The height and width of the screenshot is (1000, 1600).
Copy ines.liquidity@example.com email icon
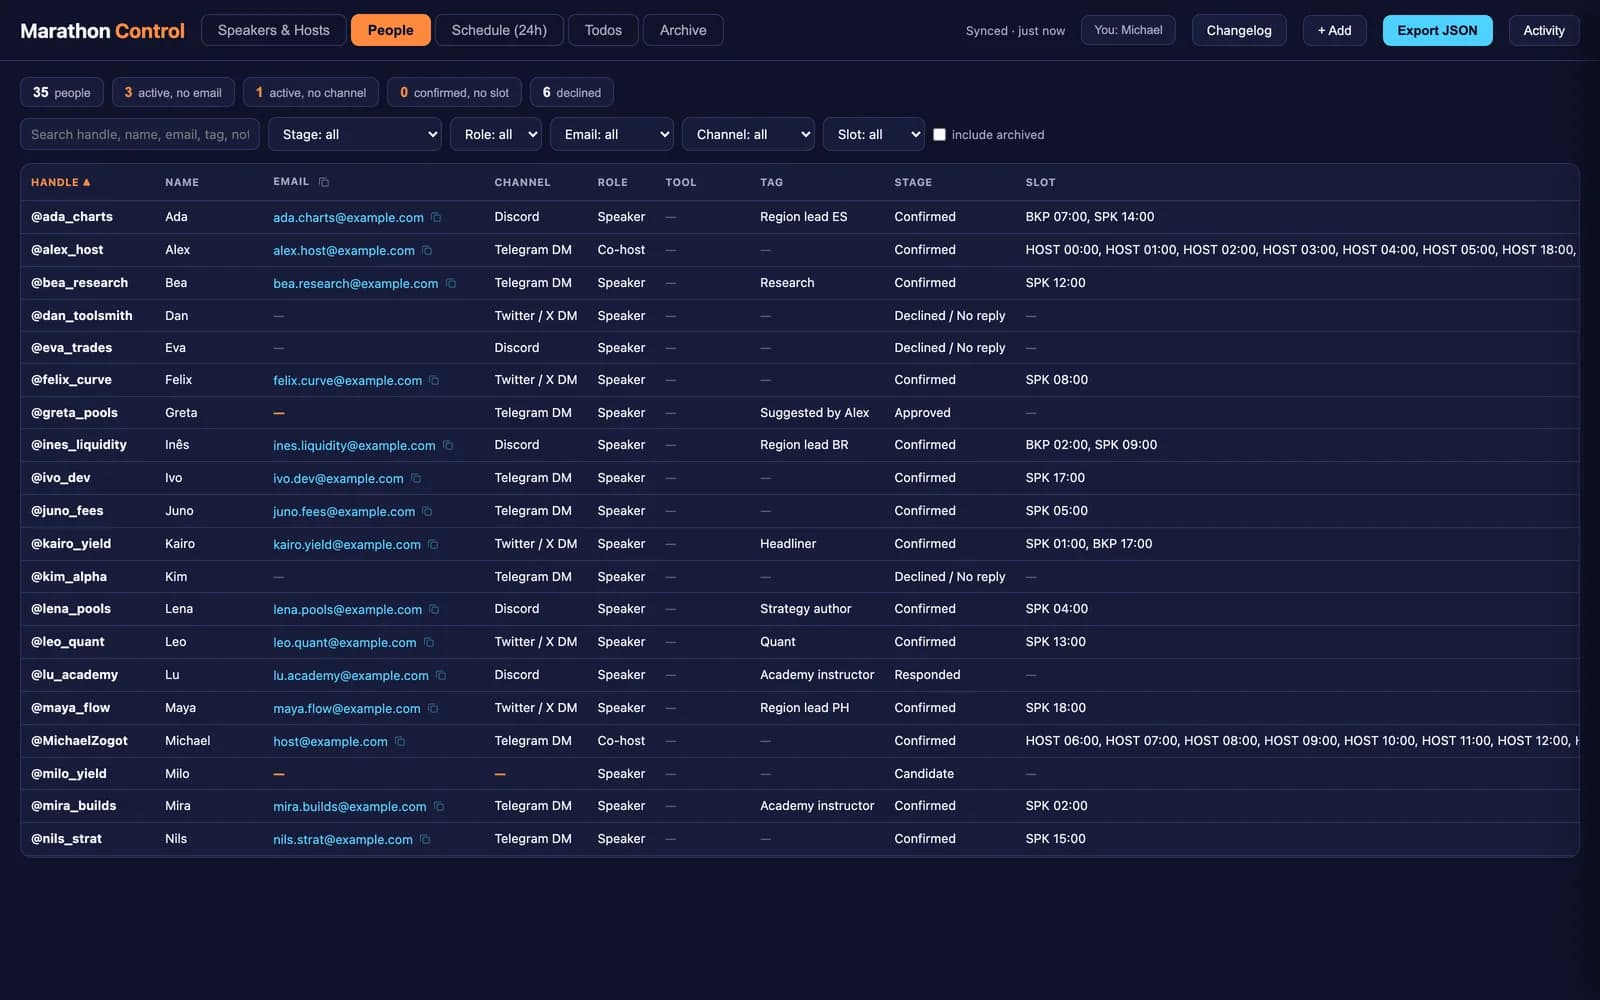(x=448, y=445)
